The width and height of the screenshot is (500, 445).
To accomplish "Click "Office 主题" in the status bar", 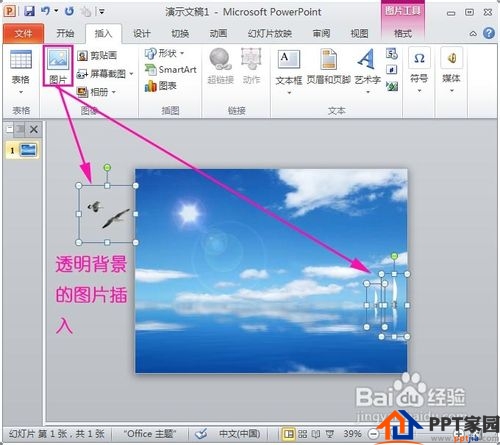I will pyautogui.click(x=149, y=434).
